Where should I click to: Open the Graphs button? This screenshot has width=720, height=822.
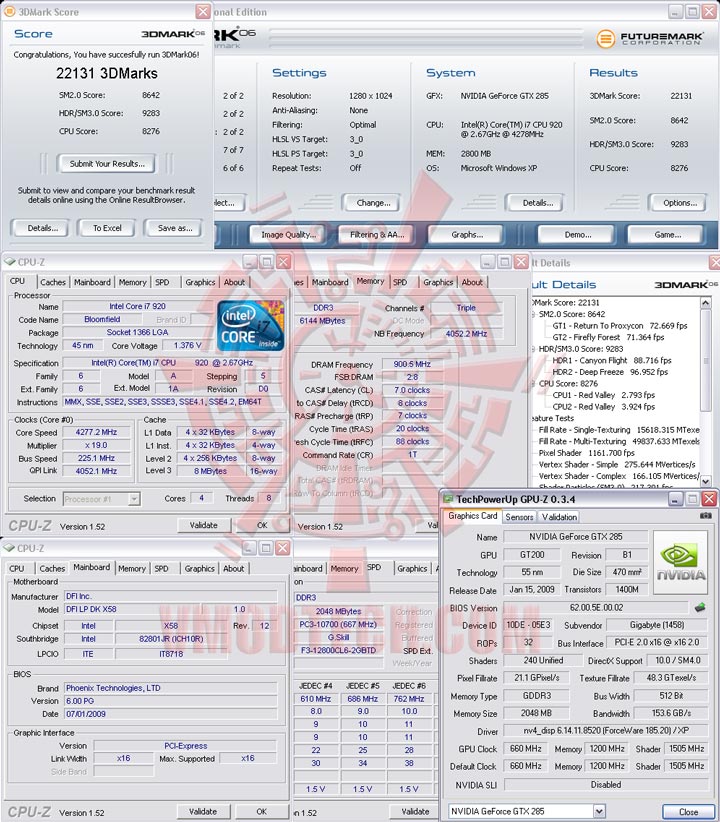[467, 234]
